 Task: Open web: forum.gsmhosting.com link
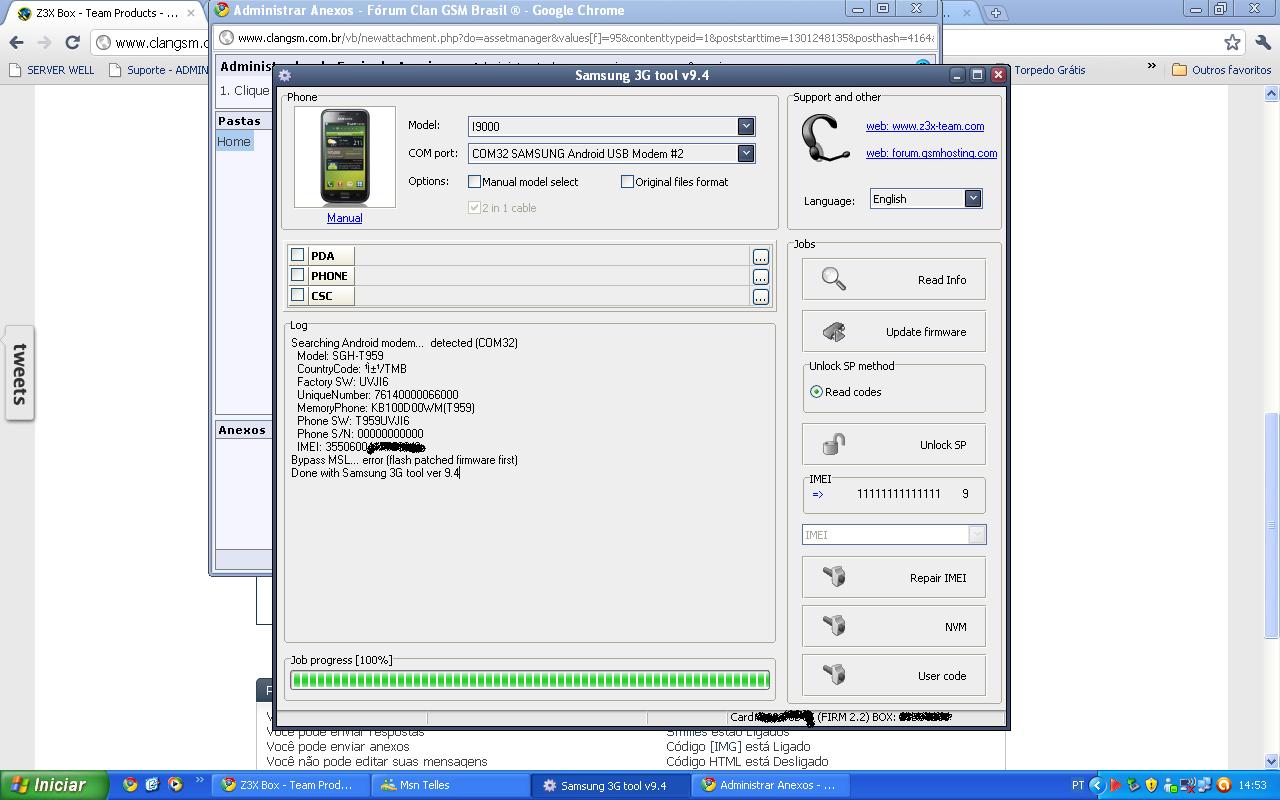931,153
